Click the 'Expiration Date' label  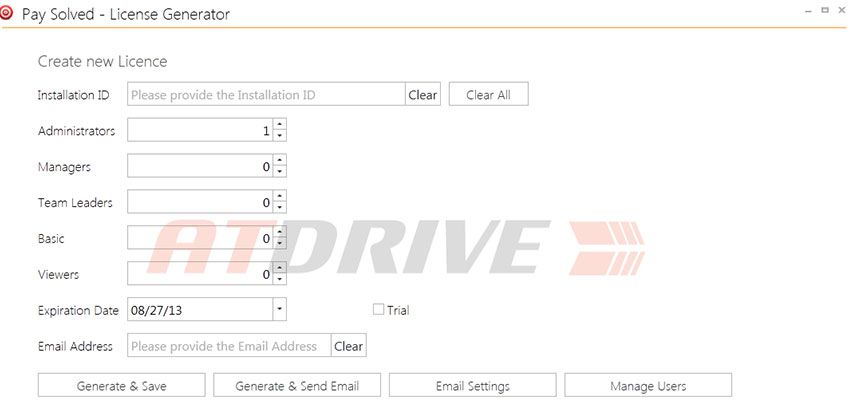78,311
